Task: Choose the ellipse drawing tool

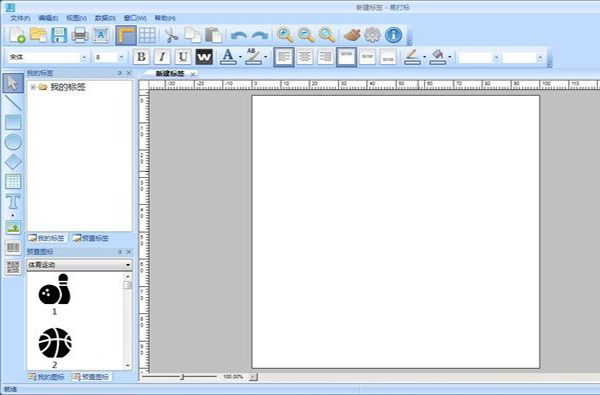Action: [13, 142]
